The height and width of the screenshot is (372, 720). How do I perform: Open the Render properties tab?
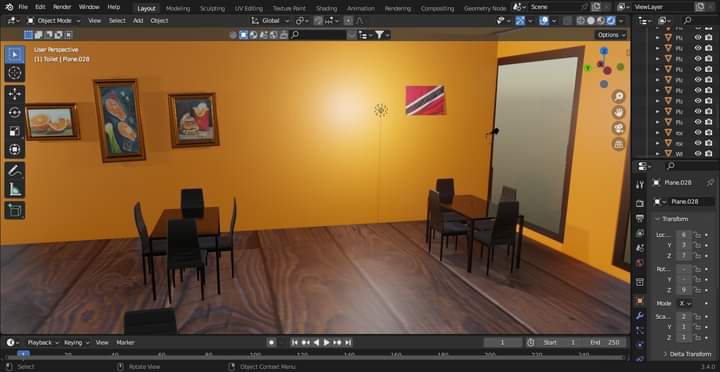coord(640,203)
